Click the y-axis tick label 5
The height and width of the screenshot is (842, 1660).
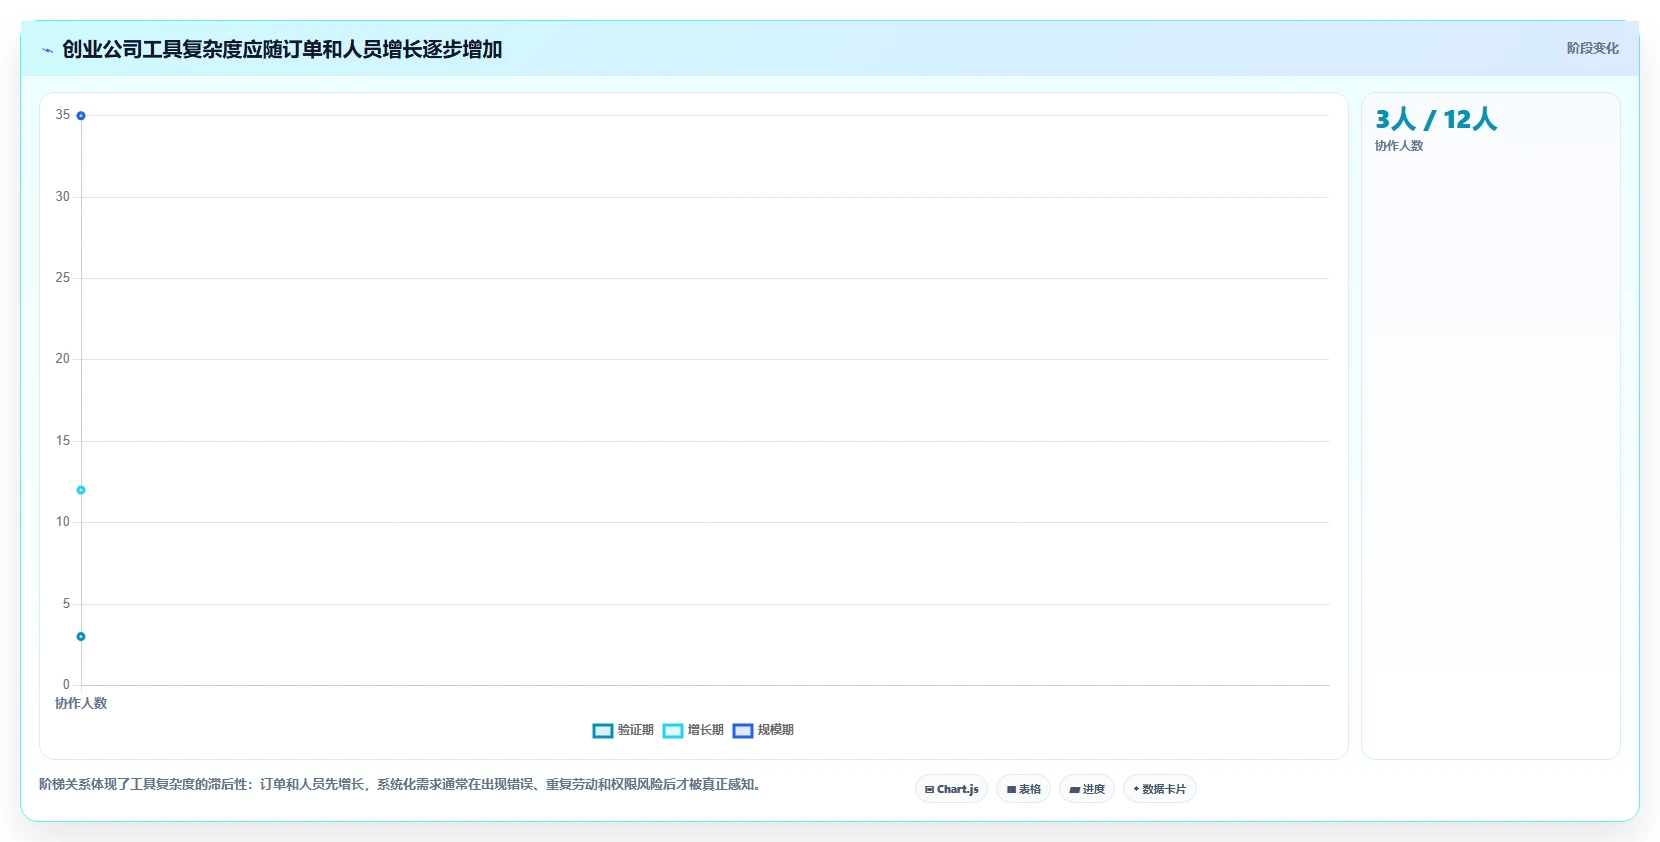tap(67, 604)
